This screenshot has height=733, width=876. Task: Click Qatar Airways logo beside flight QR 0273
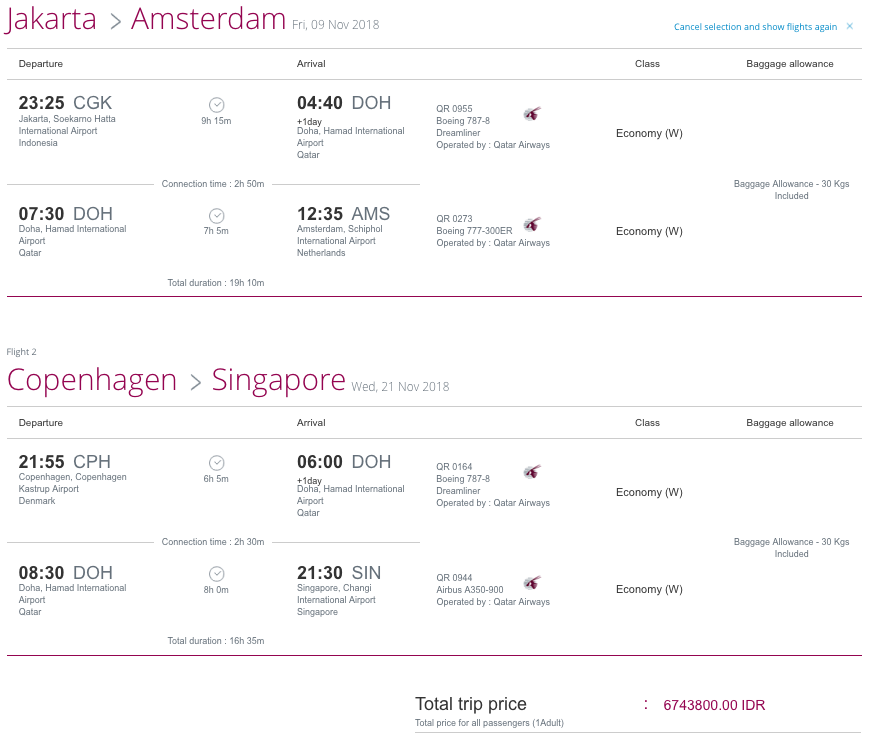[532, 225]
